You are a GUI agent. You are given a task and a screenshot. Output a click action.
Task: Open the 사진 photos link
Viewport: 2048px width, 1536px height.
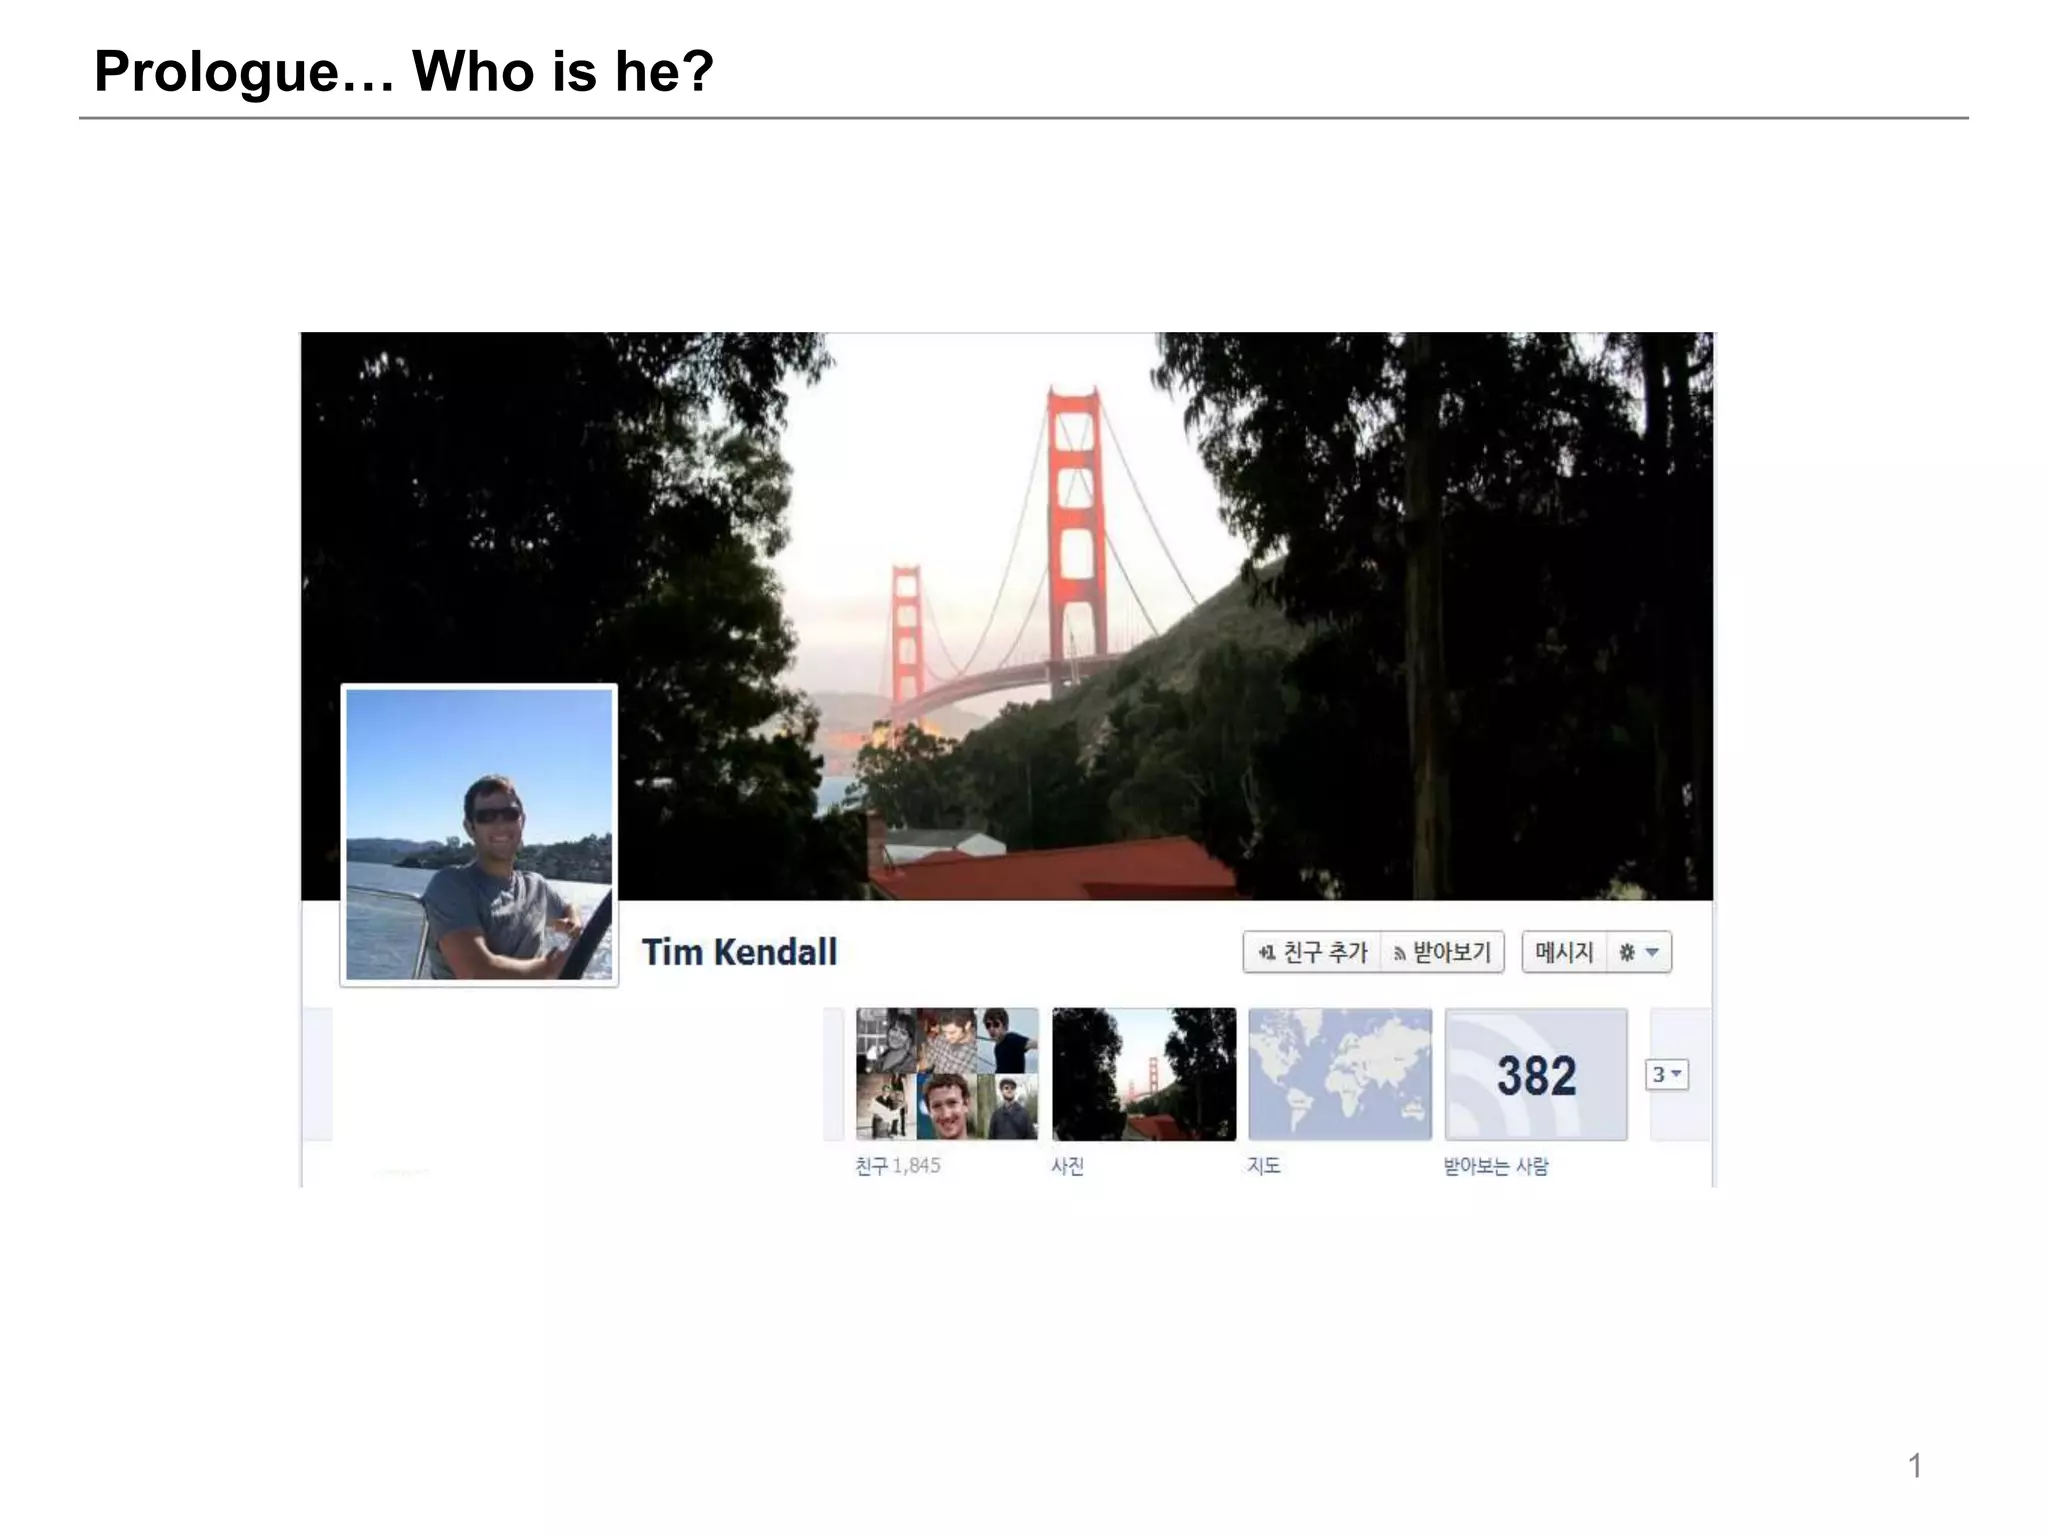(1068, 1166)
